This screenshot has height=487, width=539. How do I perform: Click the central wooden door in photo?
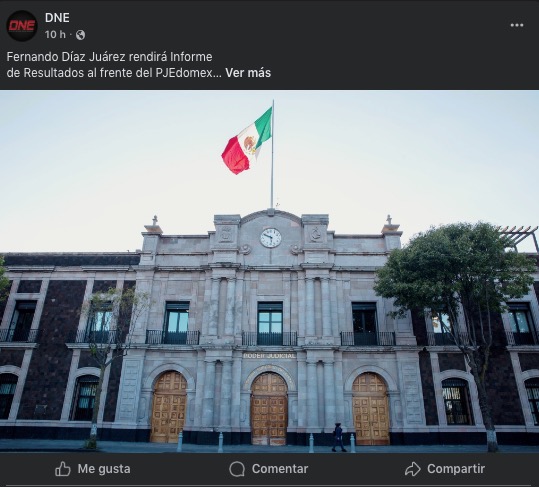coord(269,409)
